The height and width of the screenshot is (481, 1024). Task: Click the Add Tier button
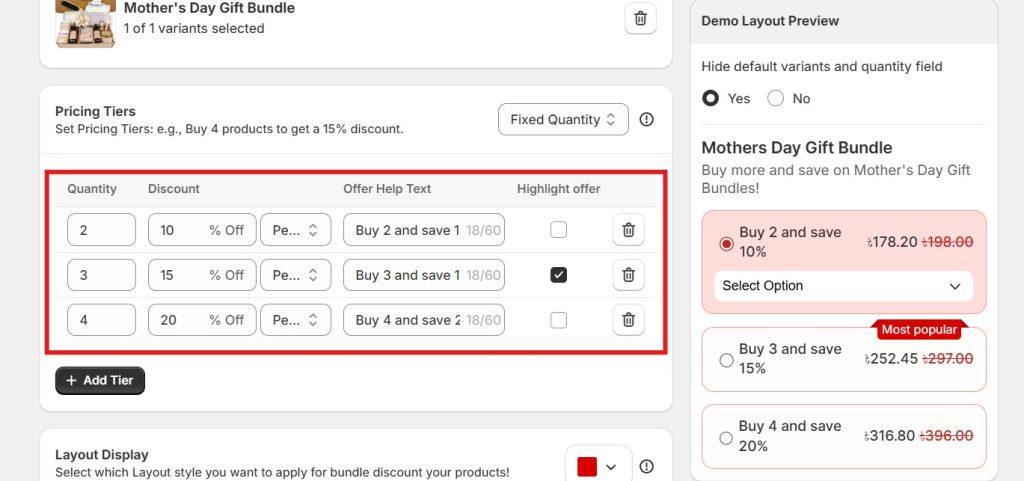click(100, 380)
